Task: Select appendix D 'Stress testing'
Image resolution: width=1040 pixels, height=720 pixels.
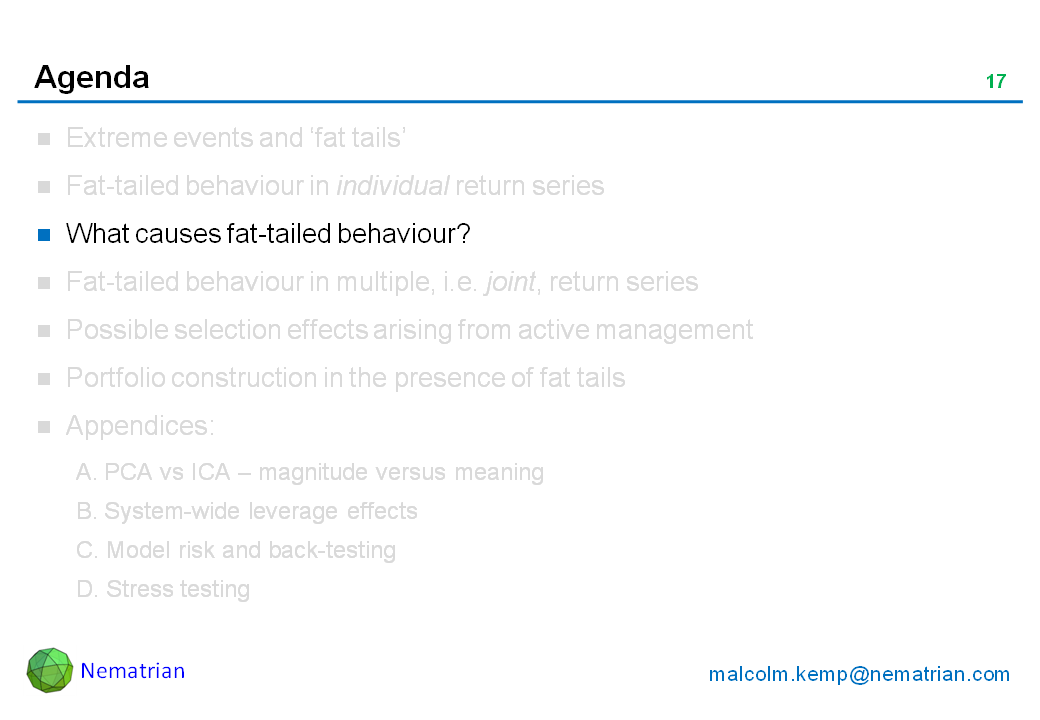Action: coord(163,589)
